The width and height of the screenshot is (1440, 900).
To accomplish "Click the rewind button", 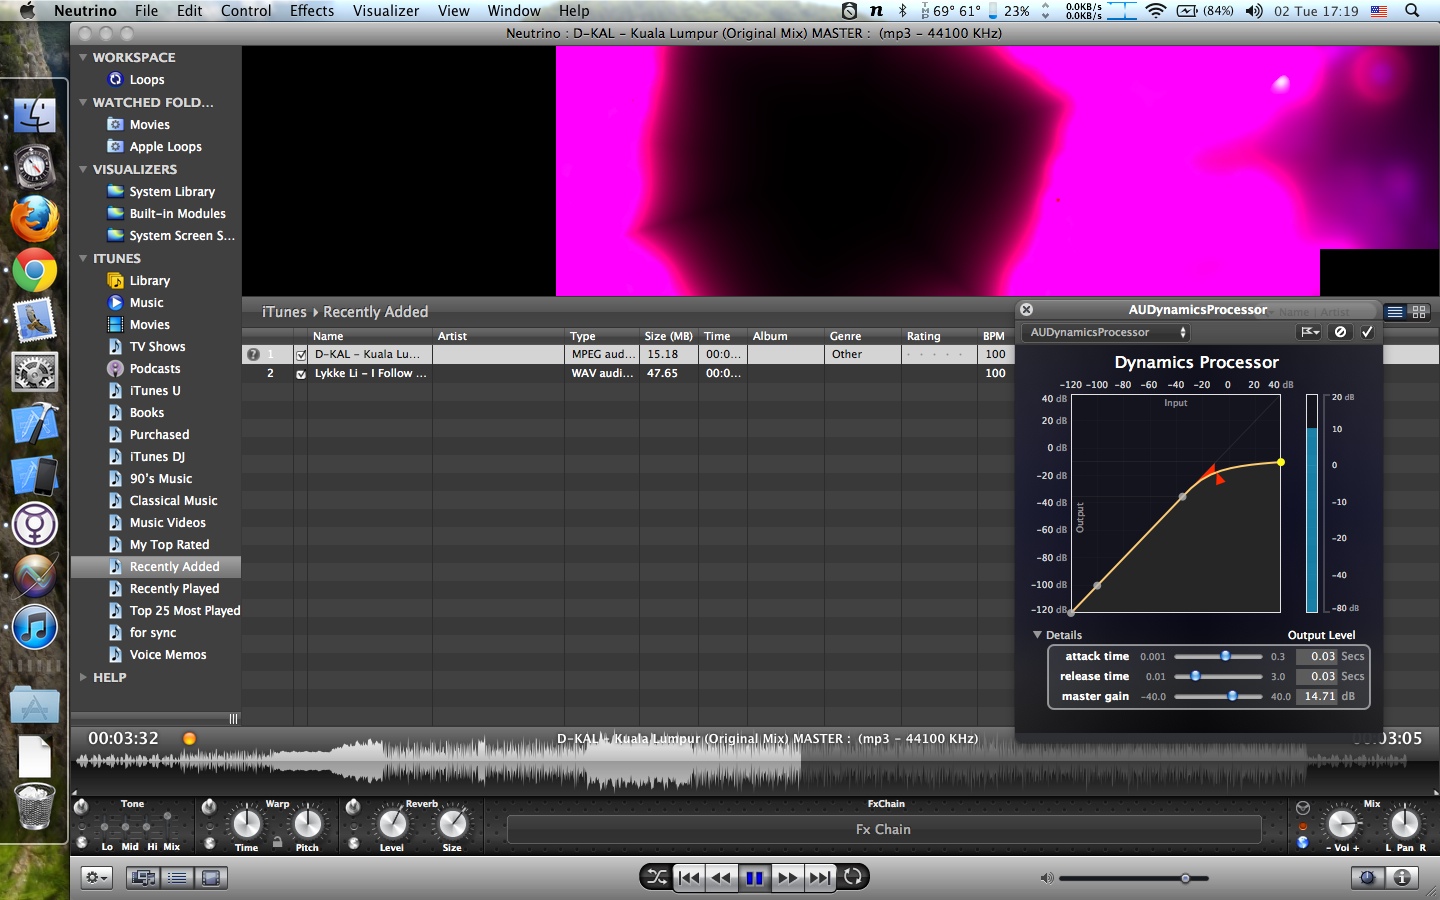I will pos(721,877).
